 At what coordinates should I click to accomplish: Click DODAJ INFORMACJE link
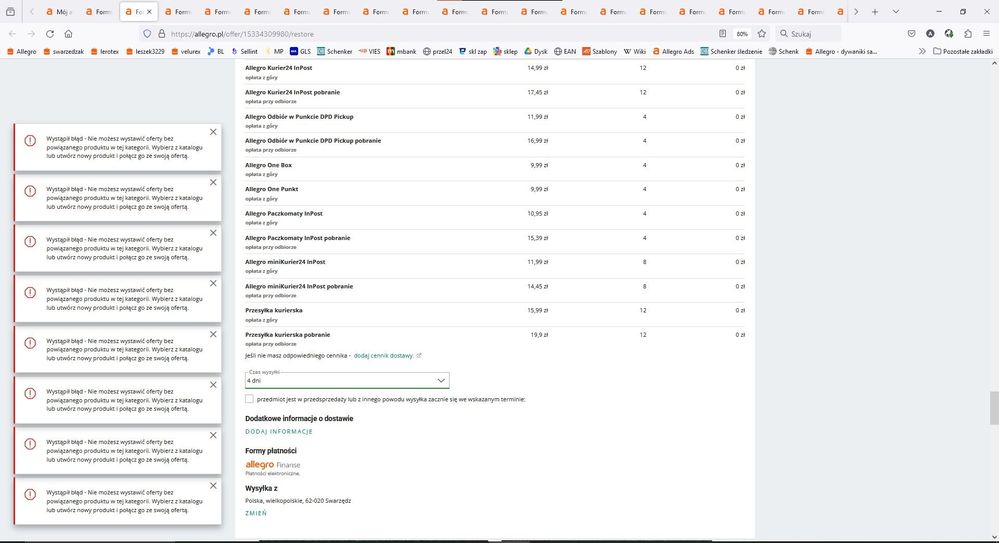[279, 431]
